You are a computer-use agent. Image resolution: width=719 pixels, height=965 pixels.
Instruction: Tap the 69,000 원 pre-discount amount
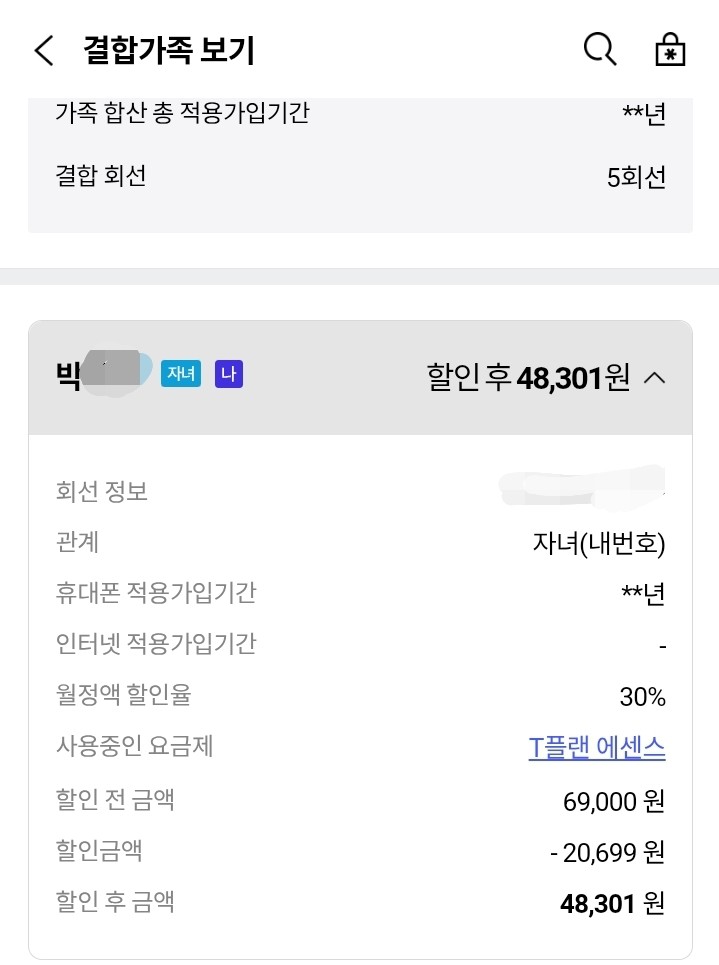tap(614, 801)
